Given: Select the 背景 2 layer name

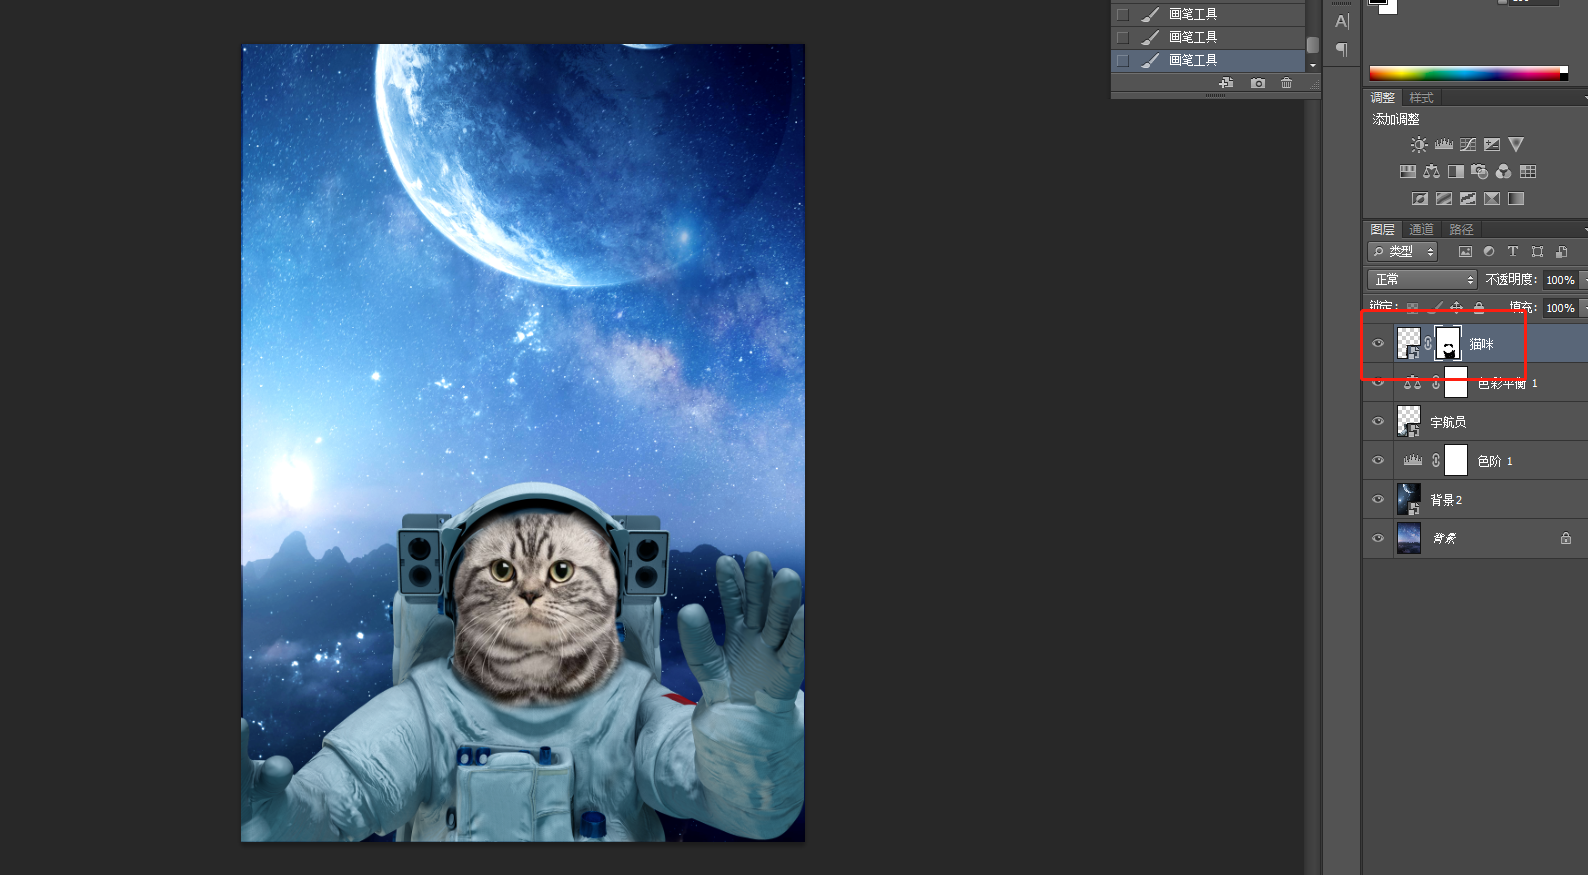Looking at the screenshot, I should tap(1446, 500).
